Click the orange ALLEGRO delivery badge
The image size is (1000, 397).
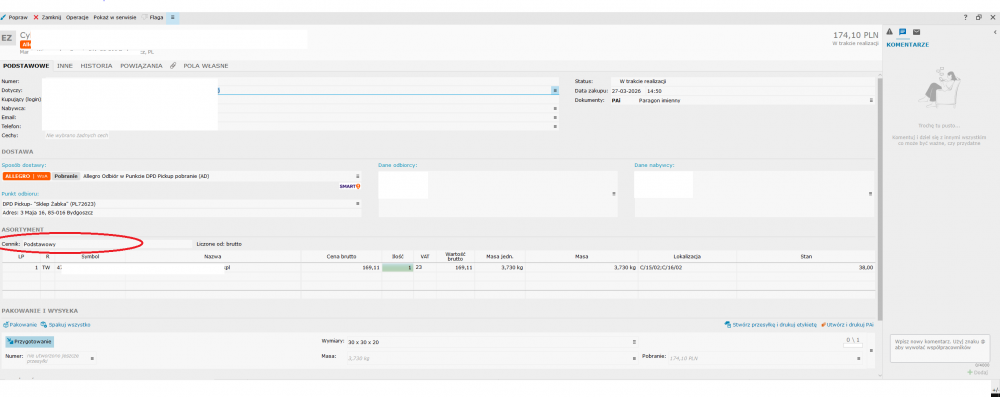(26, 176)
